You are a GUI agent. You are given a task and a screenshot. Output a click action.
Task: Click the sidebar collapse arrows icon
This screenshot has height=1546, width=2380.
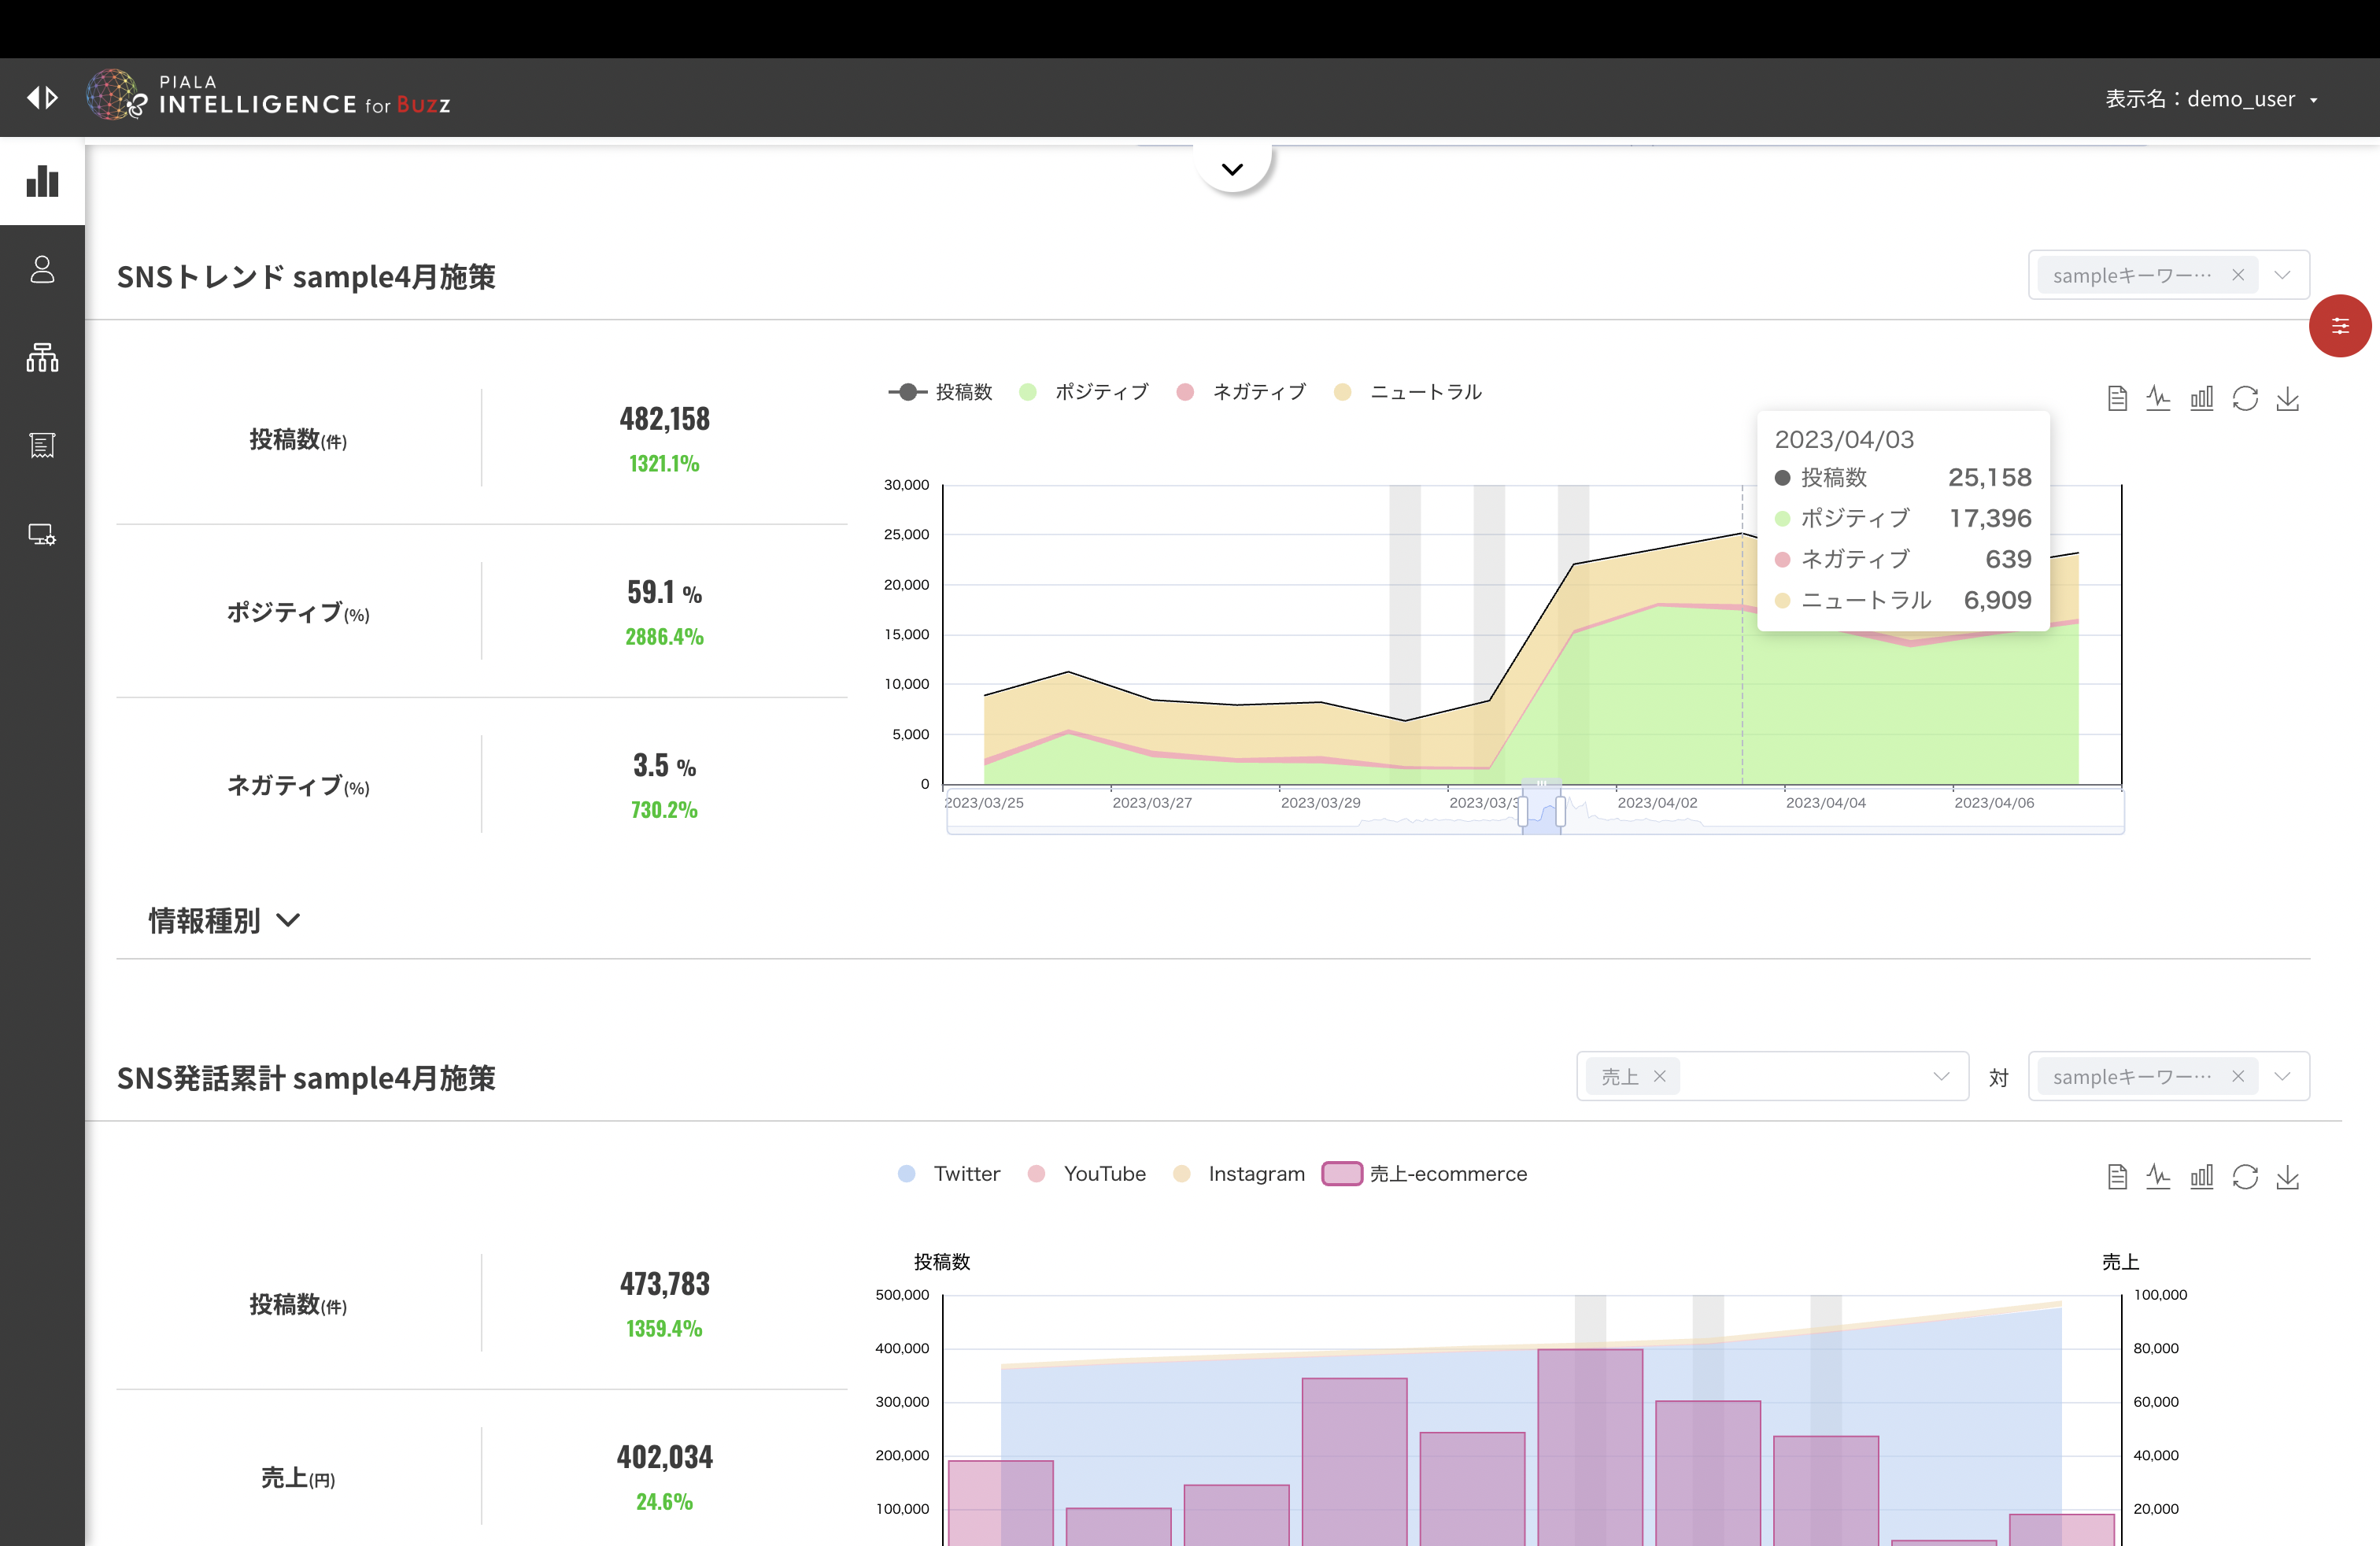pyautogui.click(x=42, y=97)
